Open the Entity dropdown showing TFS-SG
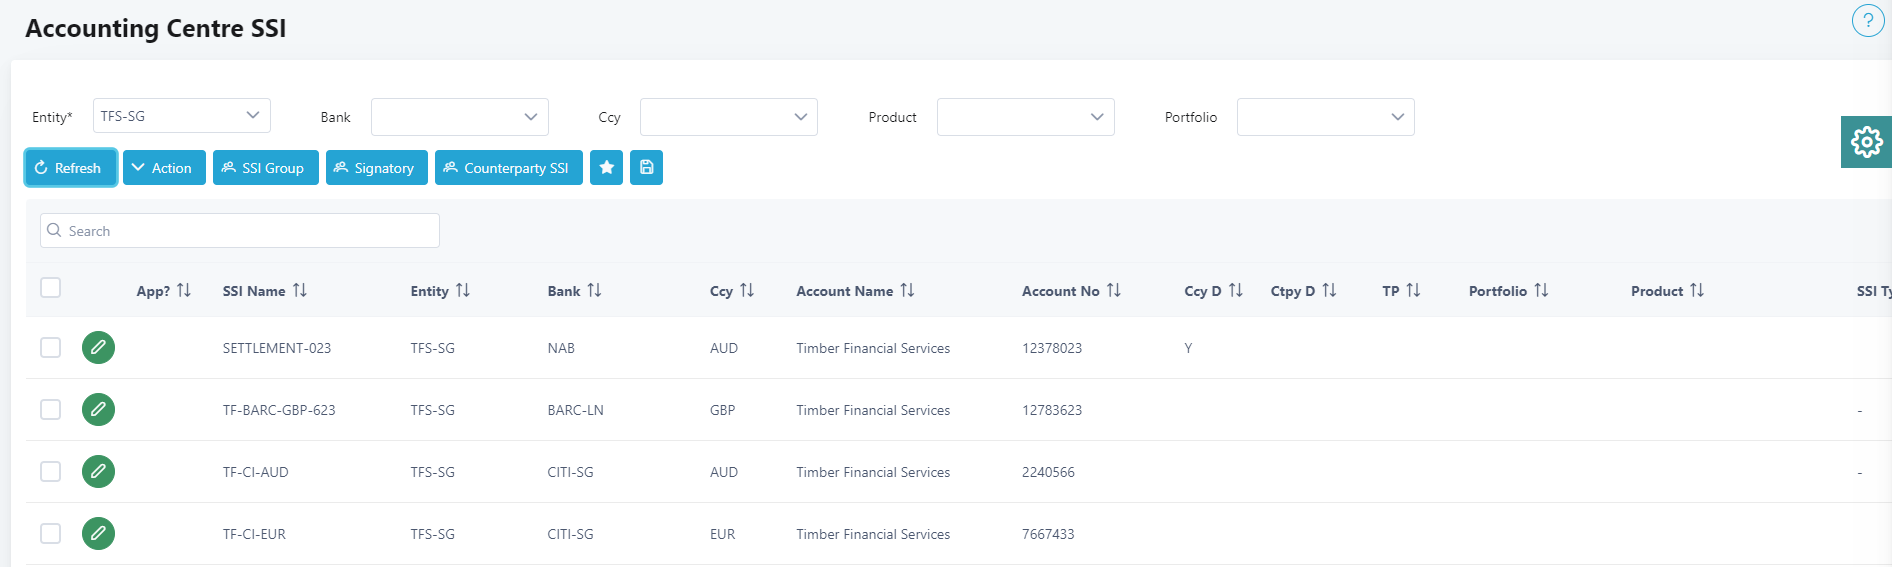The width and height of the screenshot is (1892, 567). click(181, 116)
